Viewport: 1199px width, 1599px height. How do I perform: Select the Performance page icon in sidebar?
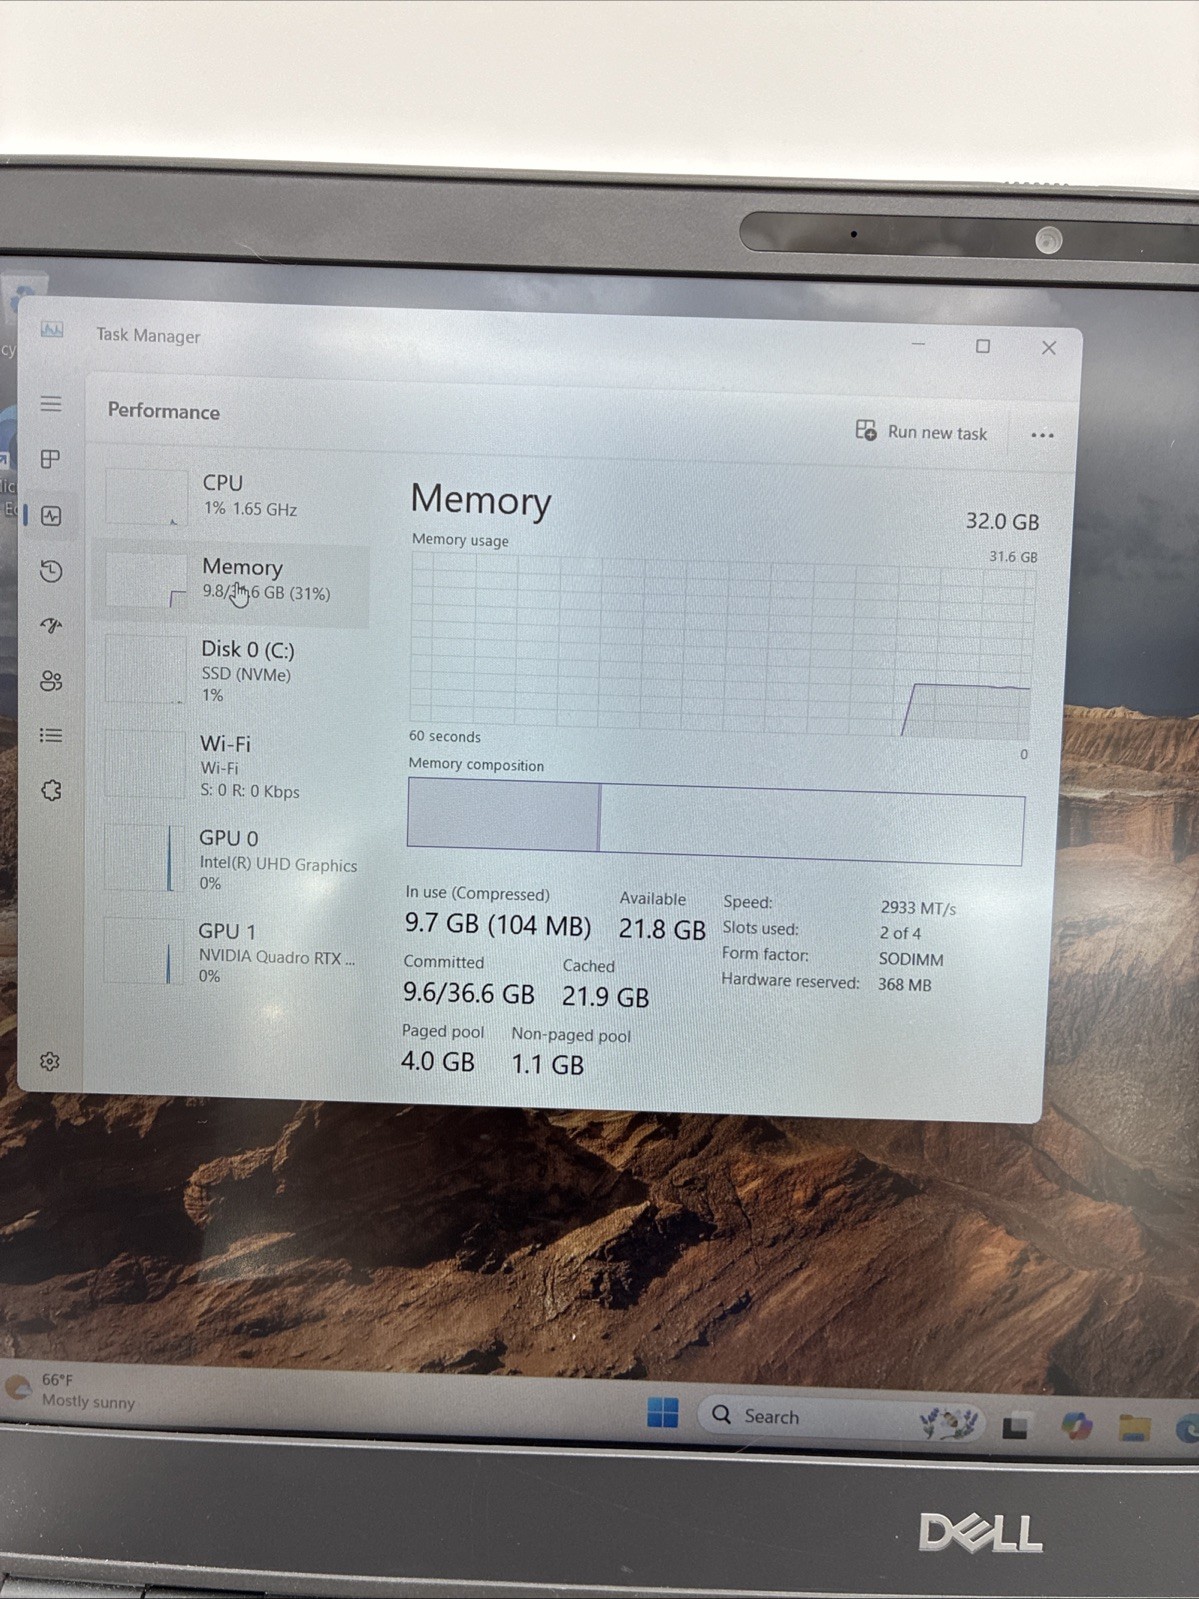[x=52, y=516]
